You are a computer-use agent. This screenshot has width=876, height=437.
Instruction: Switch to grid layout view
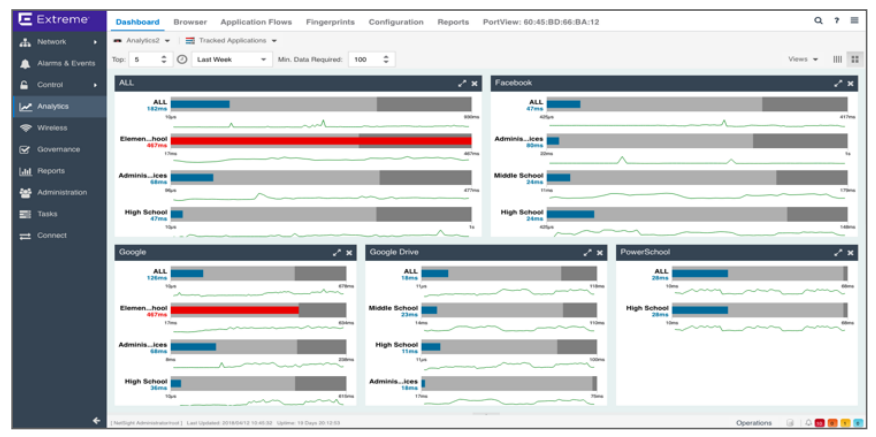point(854,59)
